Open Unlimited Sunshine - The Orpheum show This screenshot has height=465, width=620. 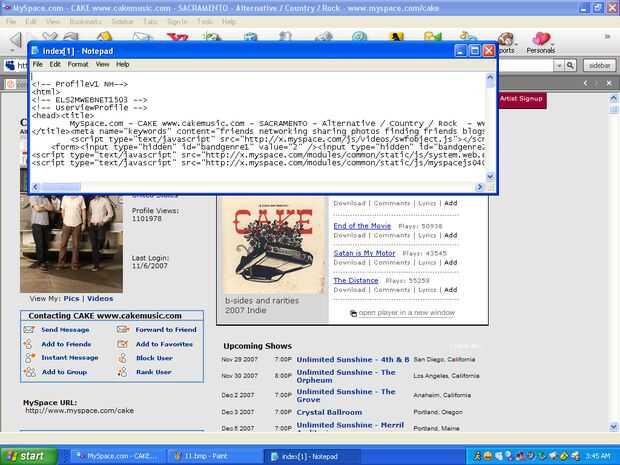pyautogui.click(x=346, y=376)
